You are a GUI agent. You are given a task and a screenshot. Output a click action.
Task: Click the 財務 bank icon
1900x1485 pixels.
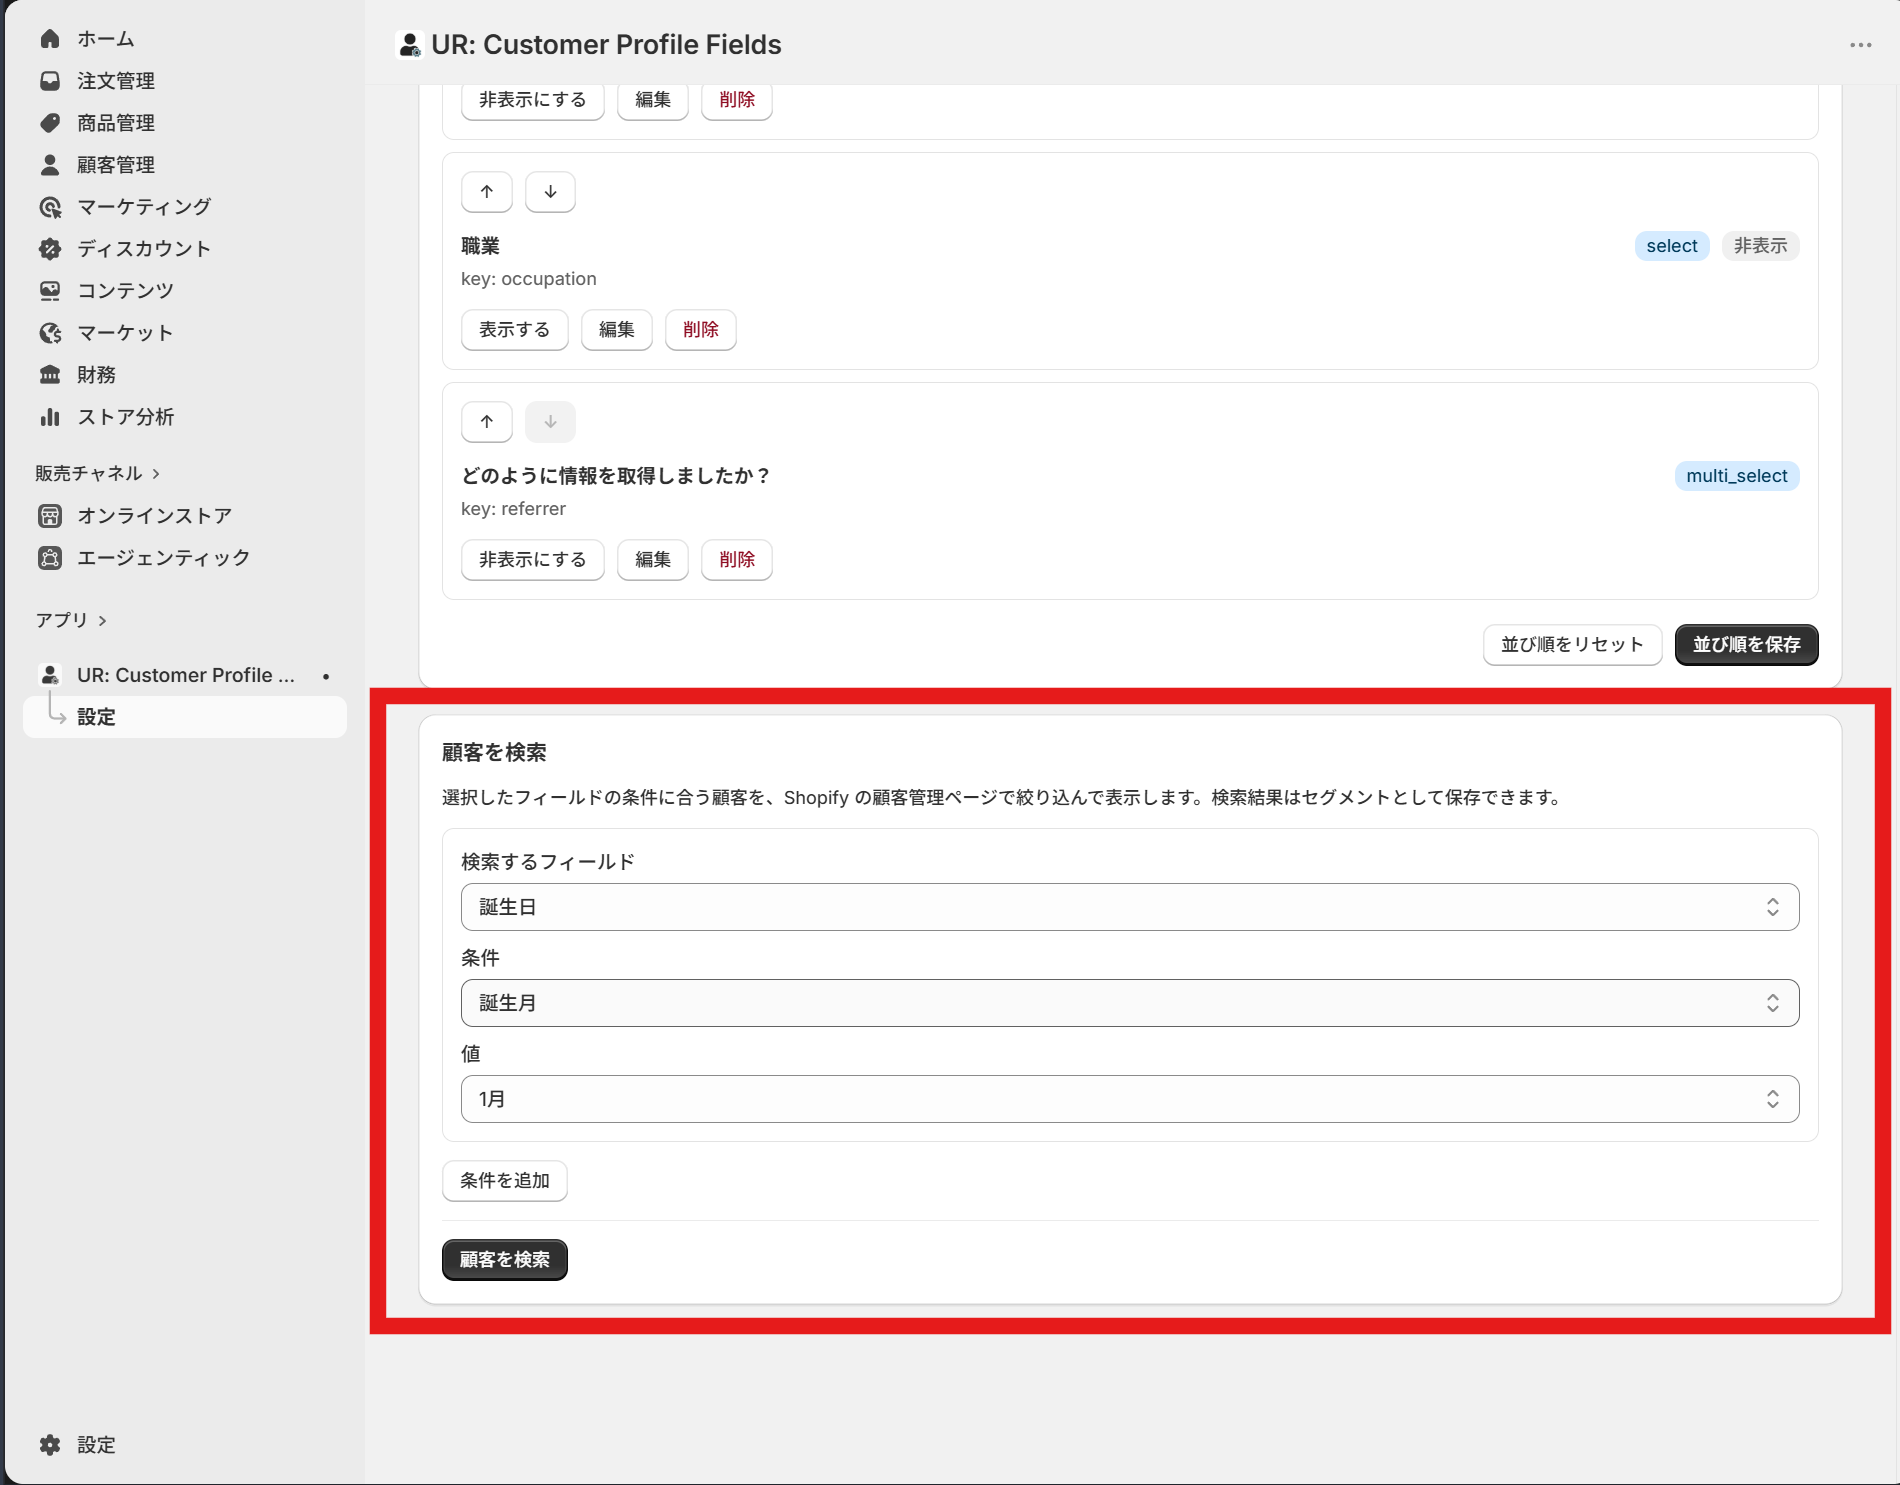point(50,375)
